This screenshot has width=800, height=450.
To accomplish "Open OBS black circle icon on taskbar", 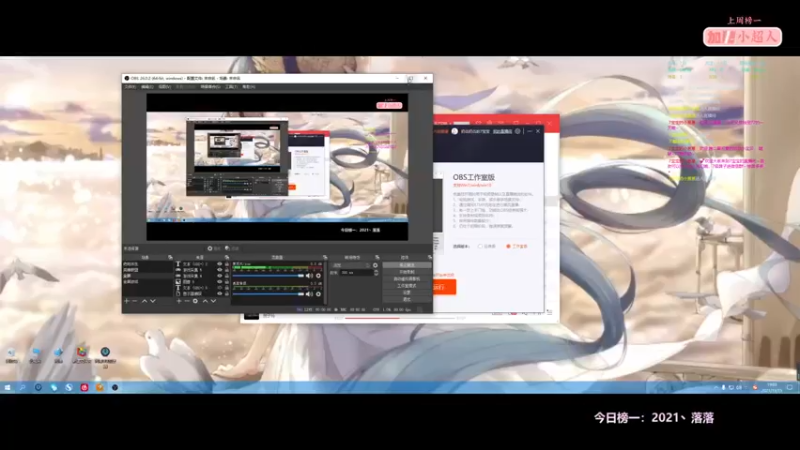I will (115, 387).
